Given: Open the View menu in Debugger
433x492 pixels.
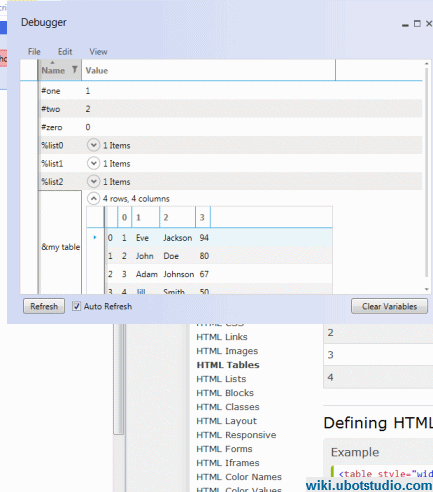Looking at the screenshot, I should point(98,52).
